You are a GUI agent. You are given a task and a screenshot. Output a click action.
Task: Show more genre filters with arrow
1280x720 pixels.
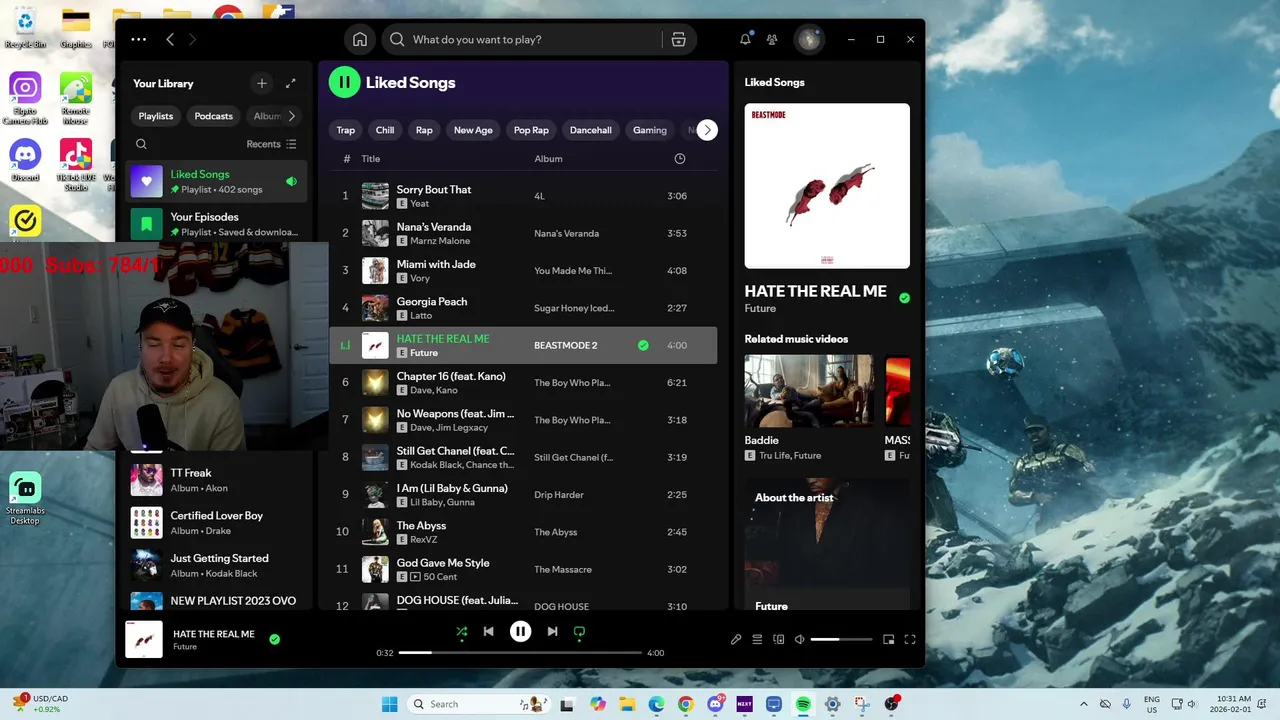click(707, 130)
